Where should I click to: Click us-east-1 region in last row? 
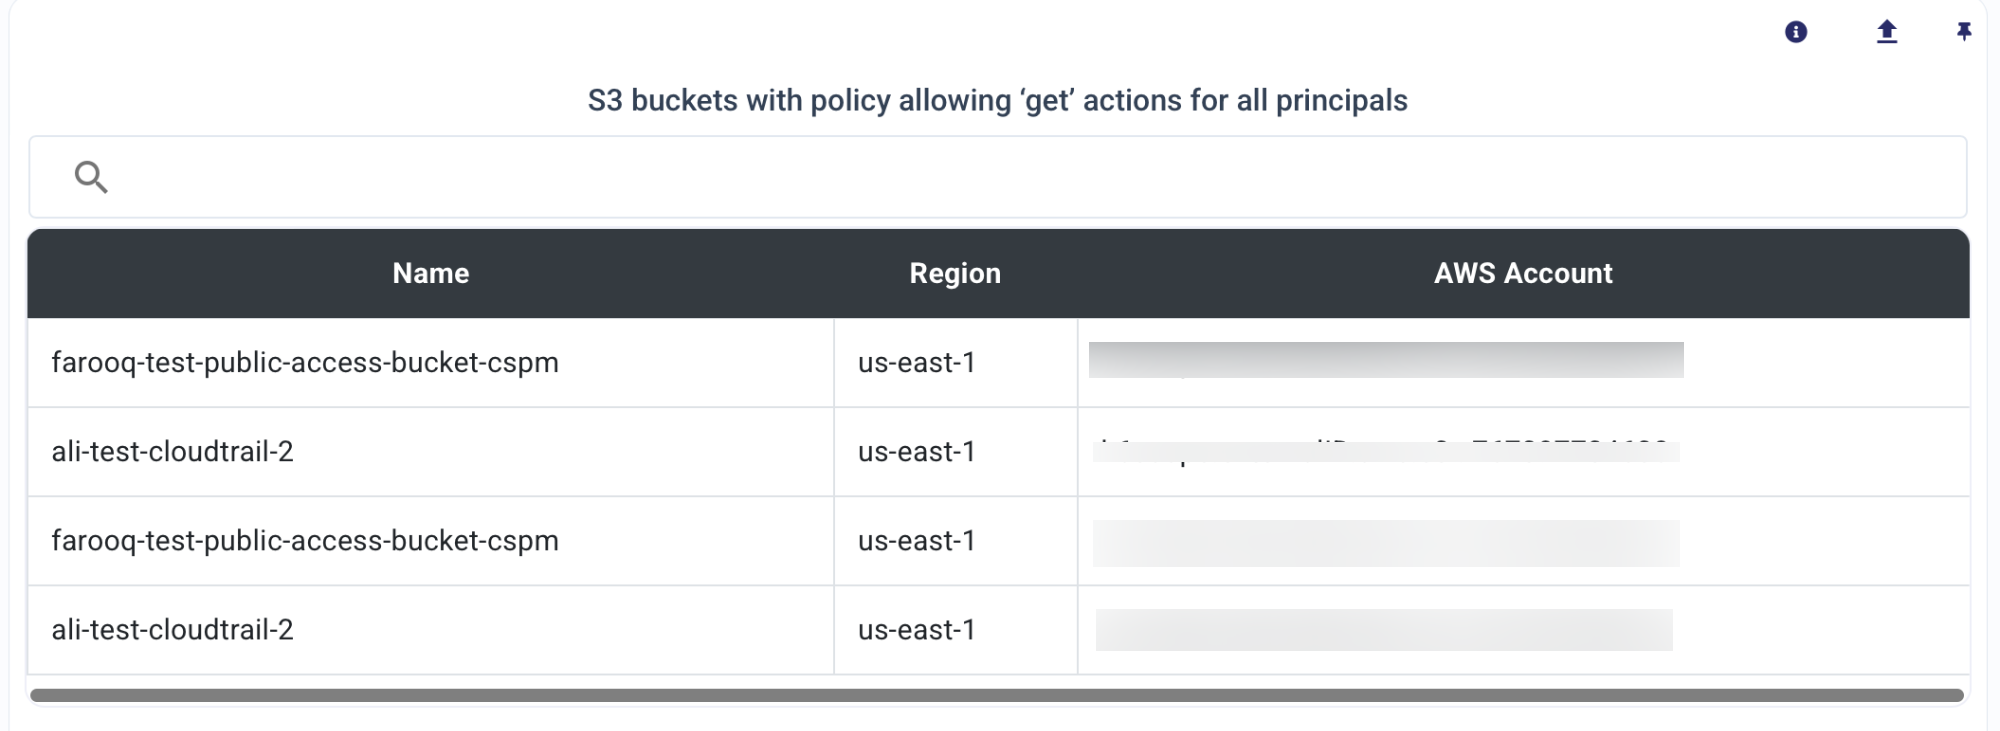916,629
